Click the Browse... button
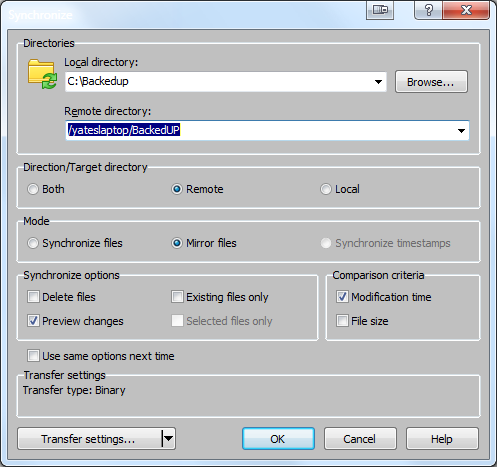Image resolution: width=497 pixels, height=467 pixels. pyautogui.click(x=431, y=82)
